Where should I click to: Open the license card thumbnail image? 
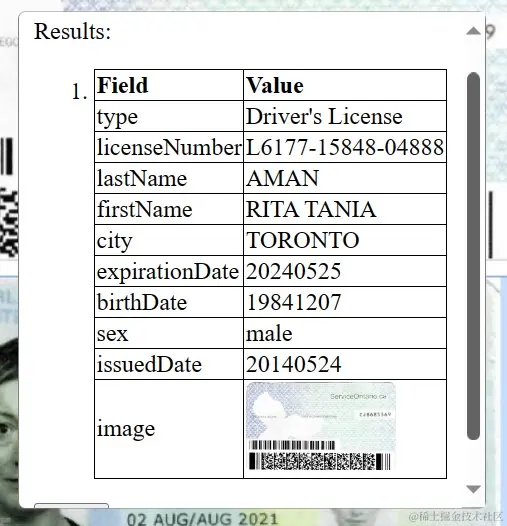pos(321,426)
